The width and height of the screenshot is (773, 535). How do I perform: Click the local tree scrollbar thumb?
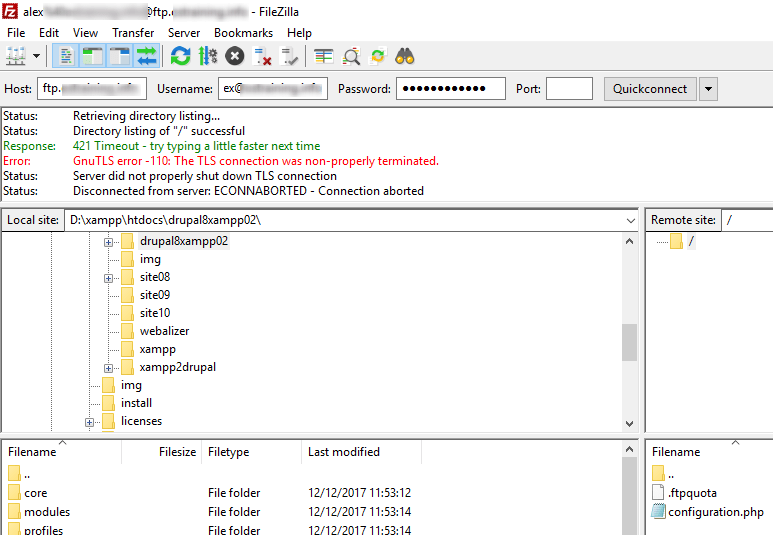pyautogui.click(x=630, y=342)
